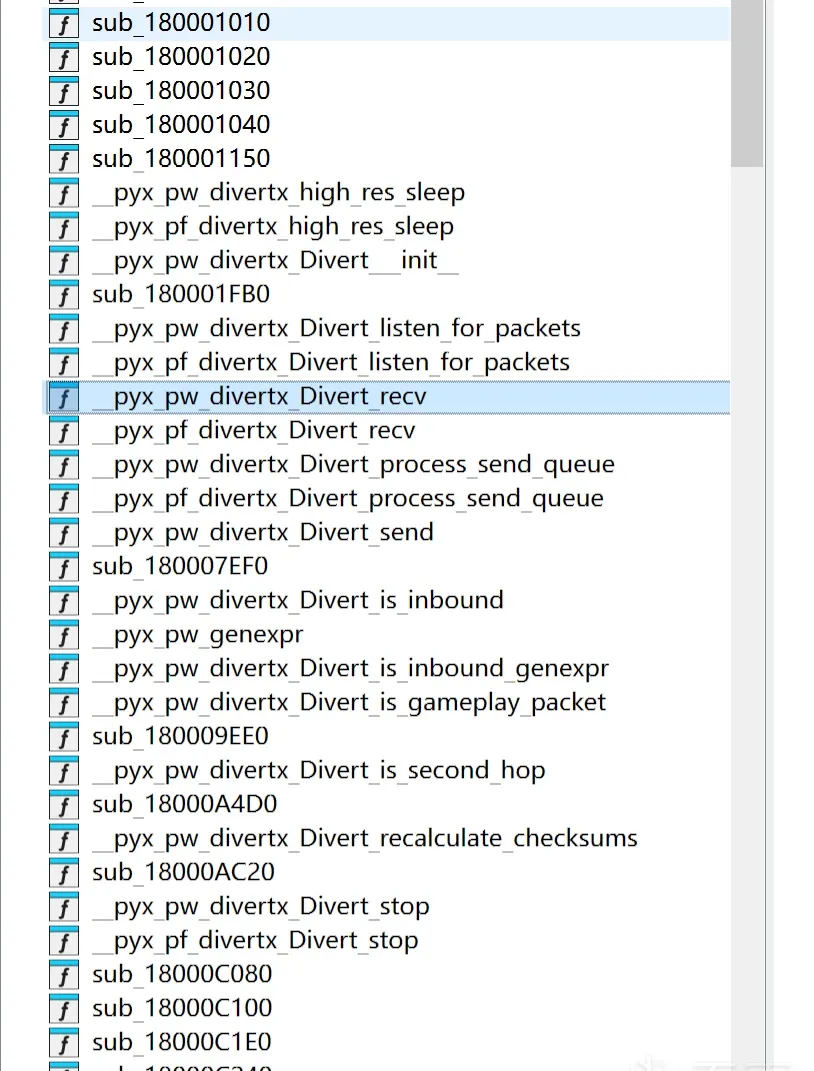This screenshot has width=814, height=1071.
Task: Select __pyx_pf_divertx_Divert_recv function name
Action: pos(254,430)
